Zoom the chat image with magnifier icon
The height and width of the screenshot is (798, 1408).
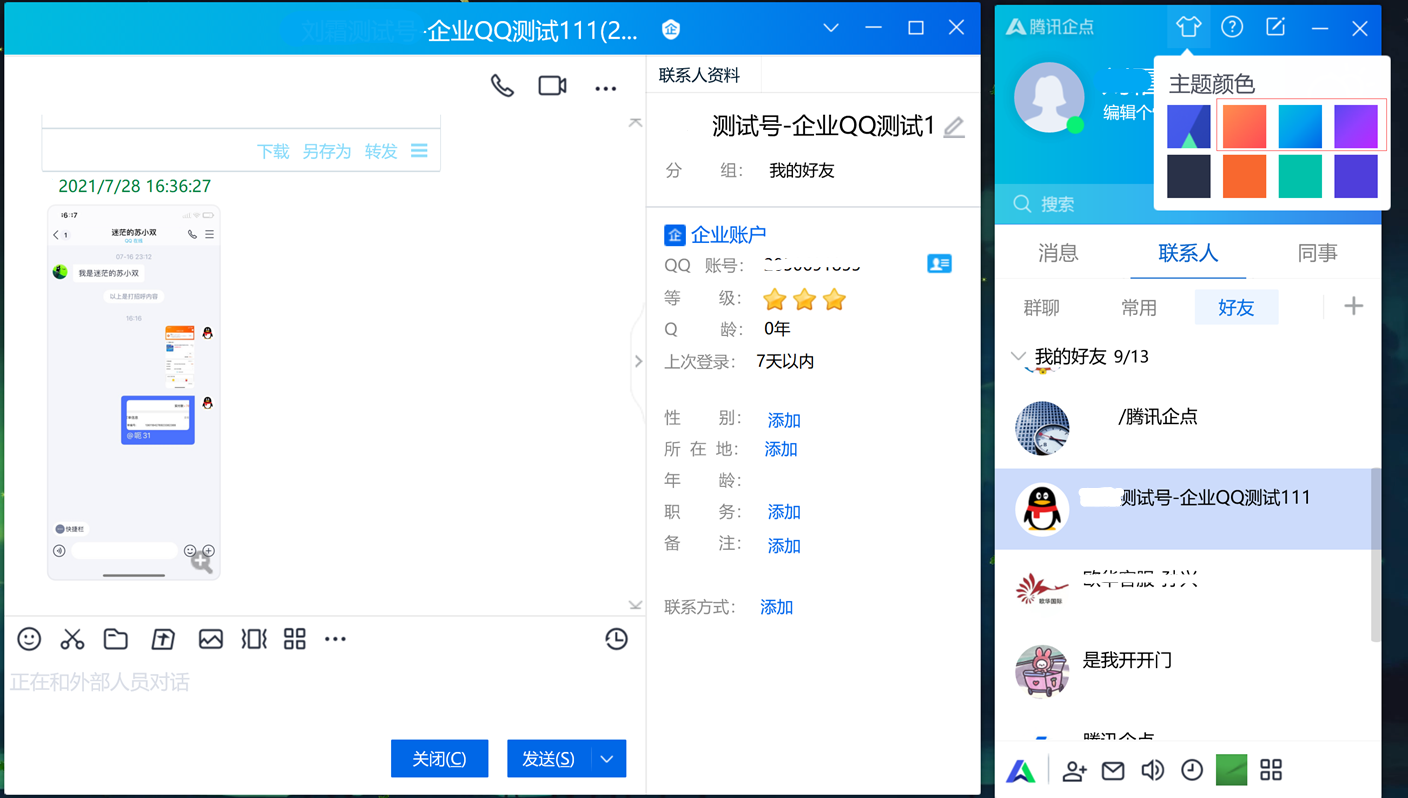(x=201, y=562)
